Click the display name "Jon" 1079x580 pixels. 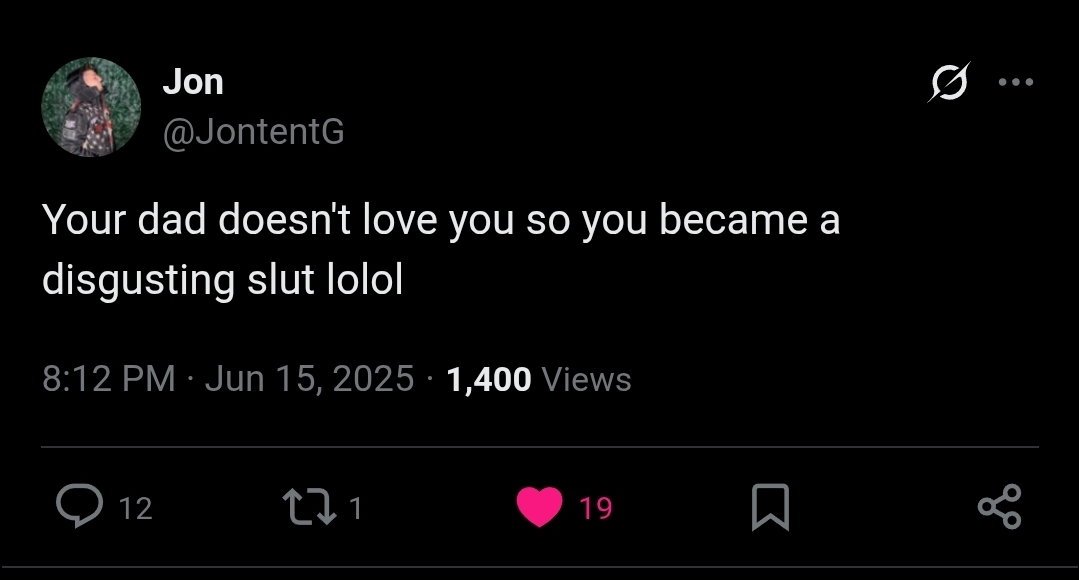tap(193, 82)
